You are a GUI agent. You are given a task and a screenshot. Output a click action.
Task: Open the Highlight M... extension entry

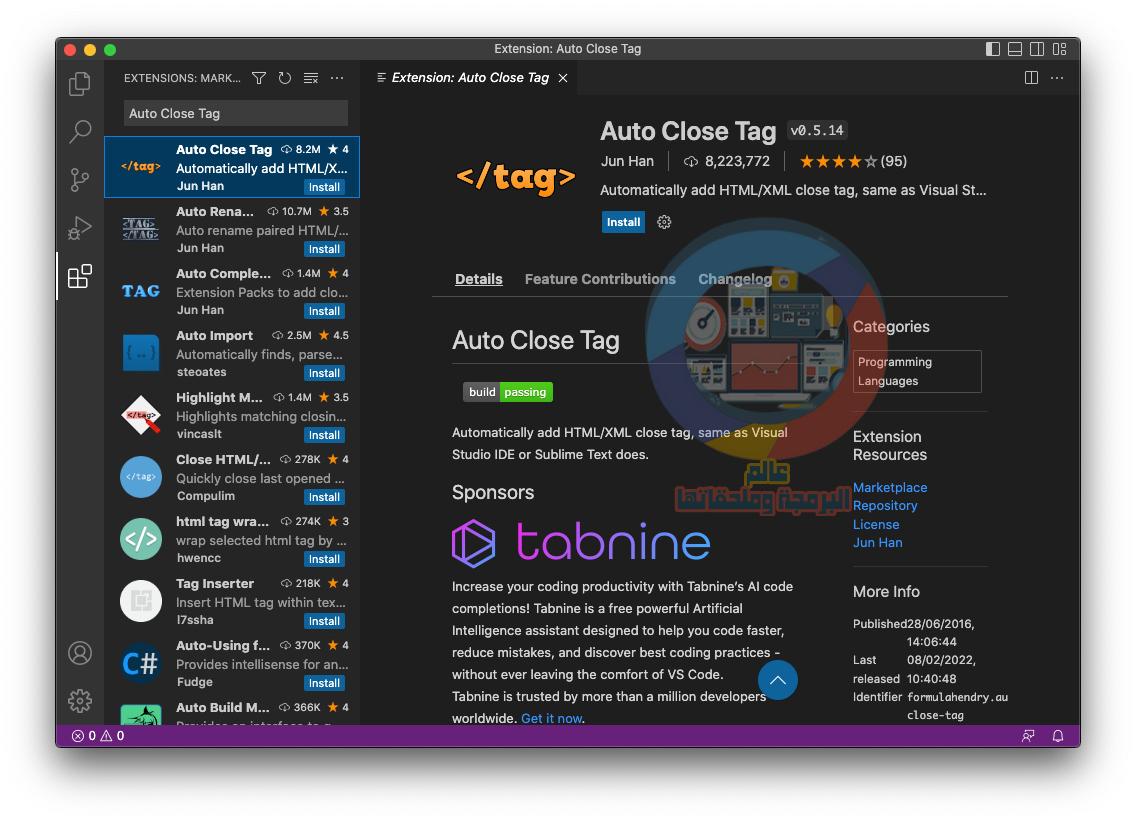point(232,415)
